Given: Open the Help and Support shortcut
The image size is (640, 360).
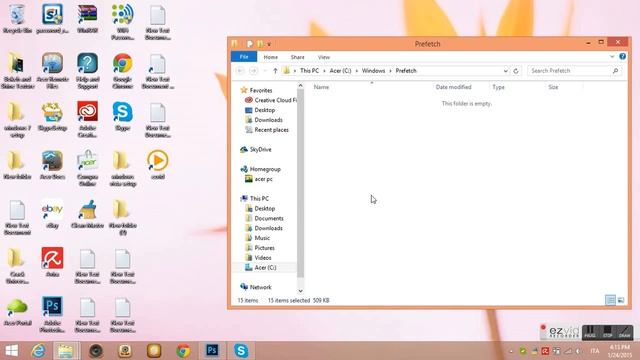Looking at the screenshot, I should (87, 71).
